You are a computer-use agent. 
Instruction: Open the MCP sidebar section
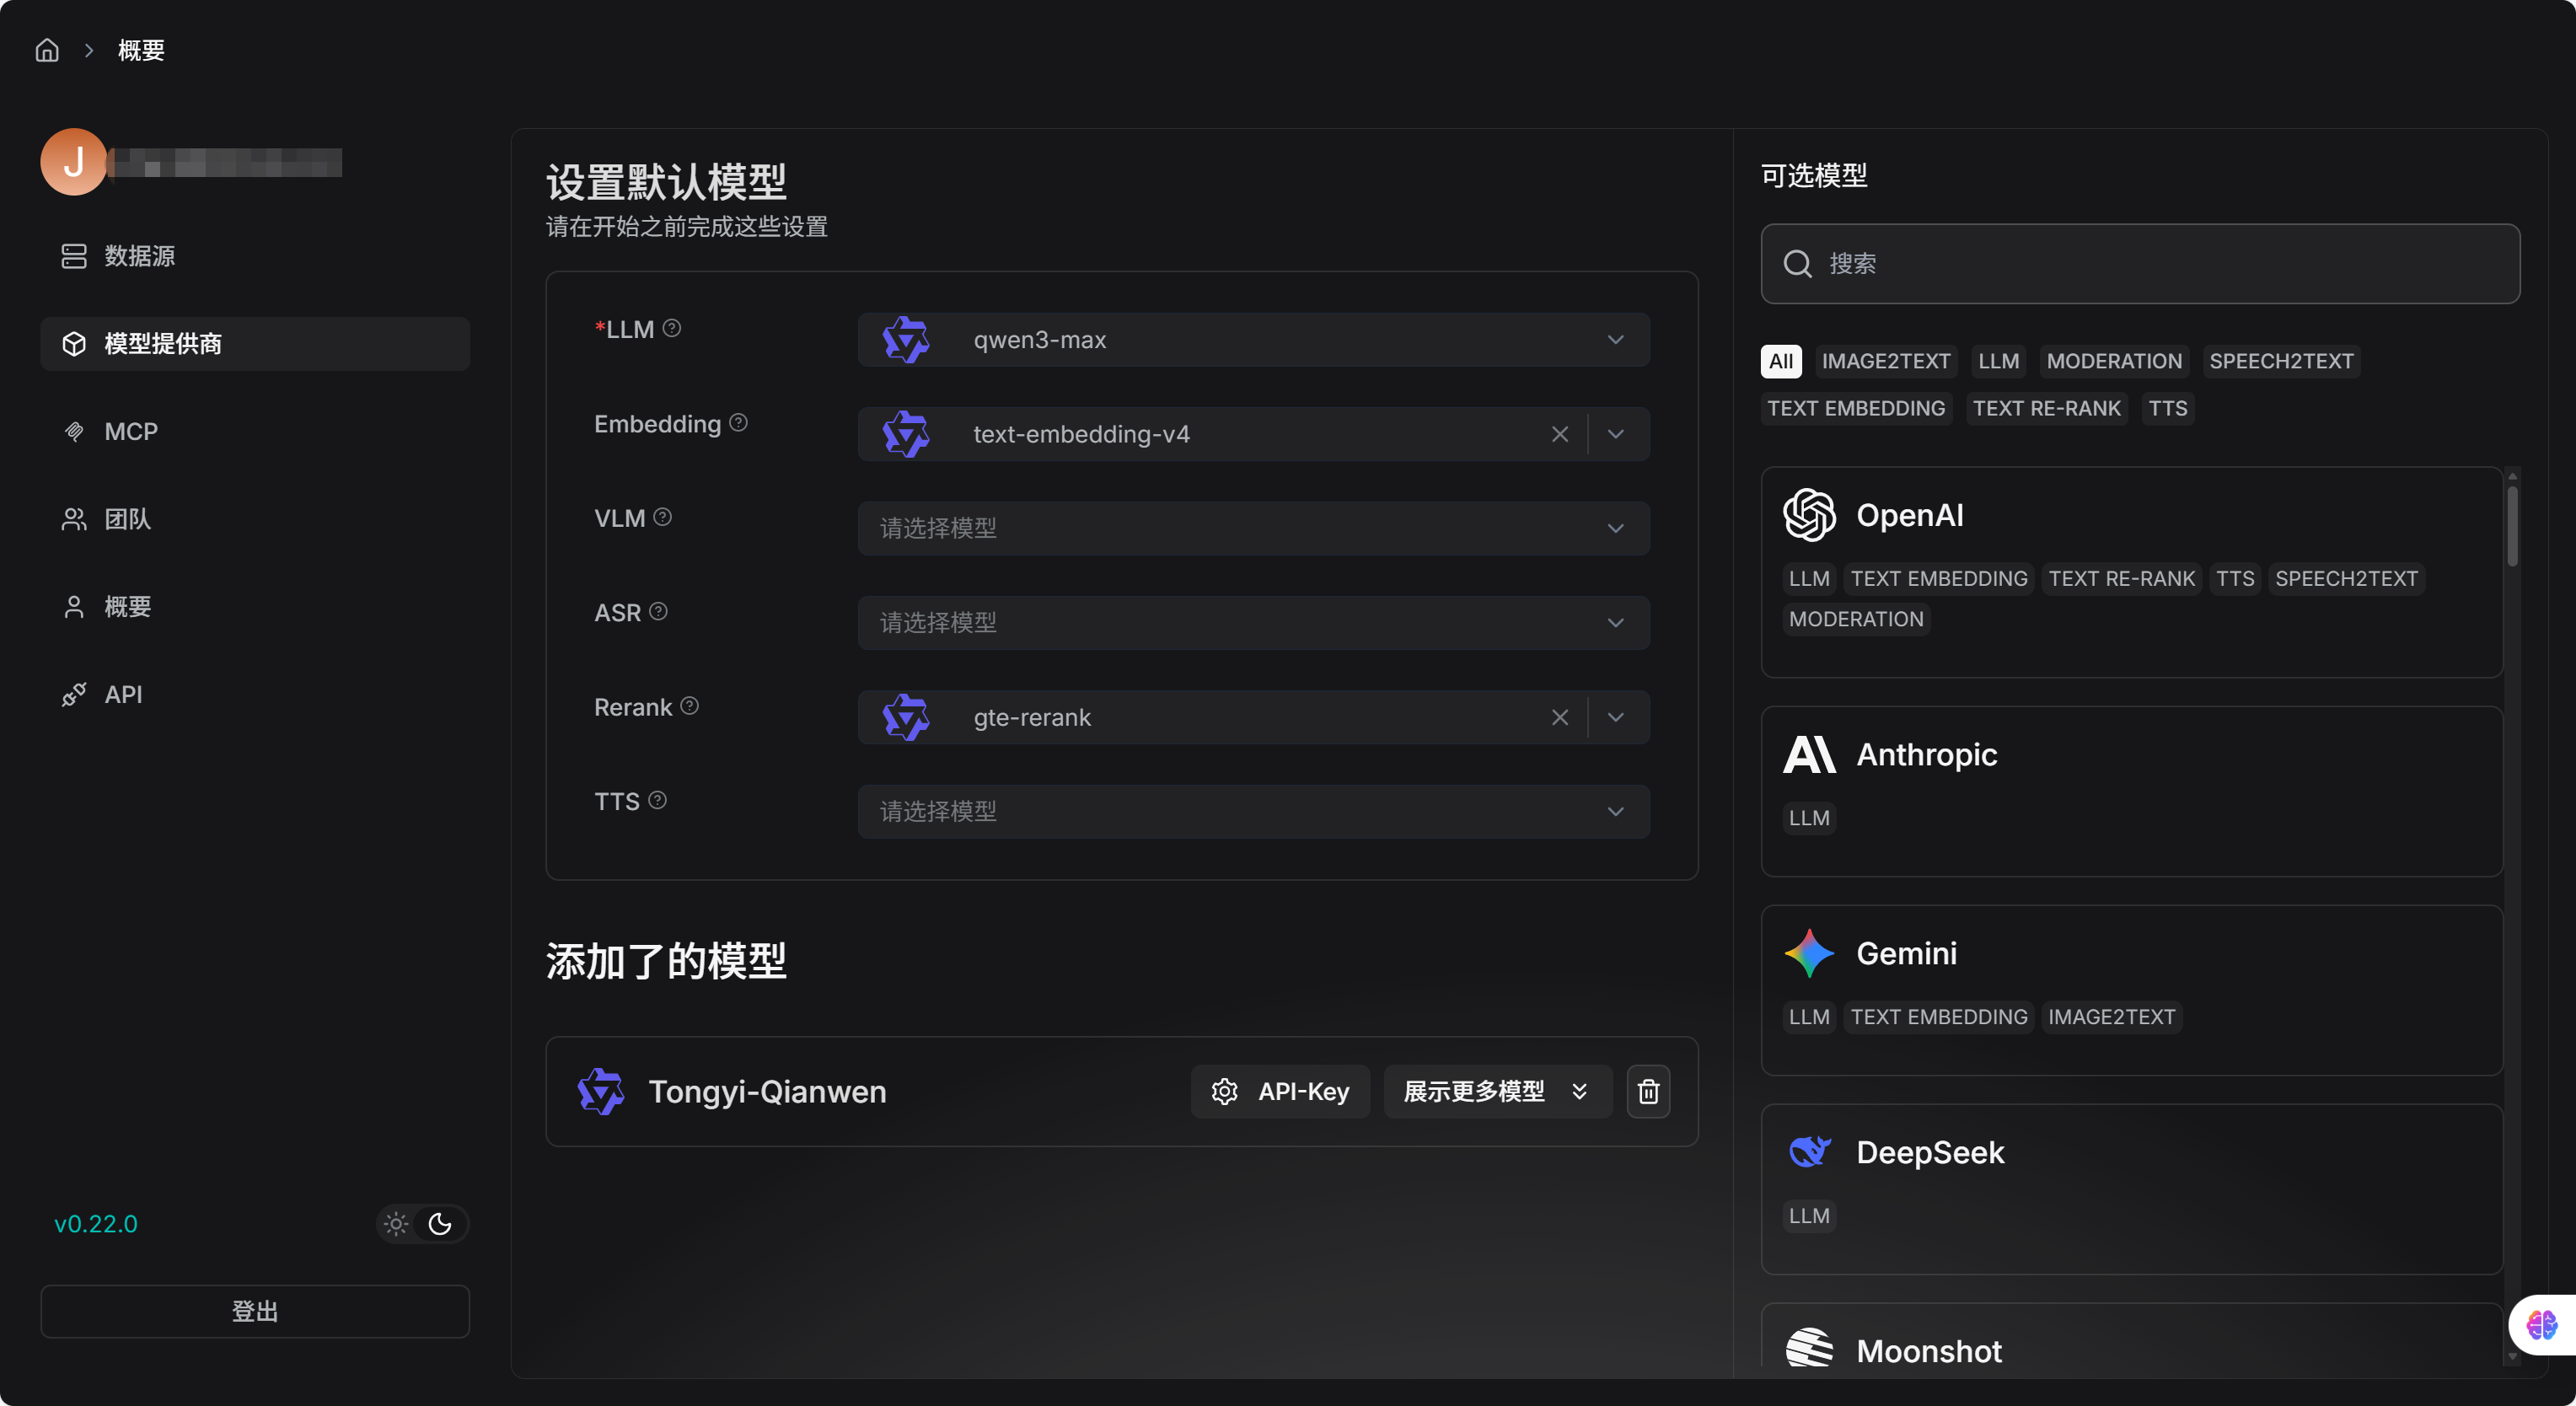click(130, 431)
